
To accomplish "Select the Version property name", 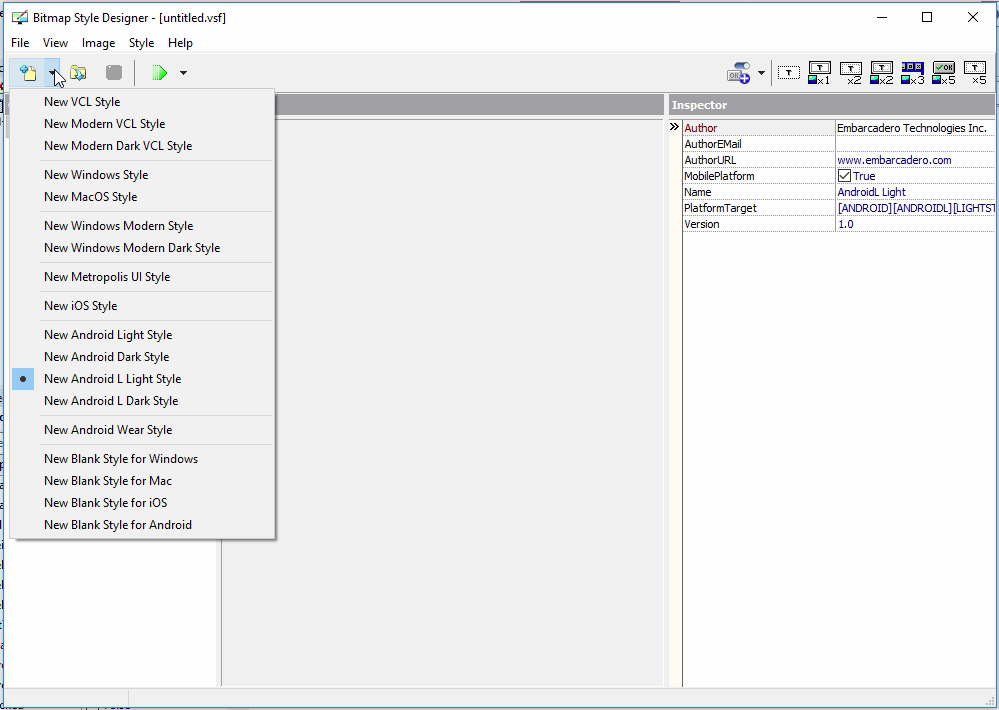I will [701, 224].
